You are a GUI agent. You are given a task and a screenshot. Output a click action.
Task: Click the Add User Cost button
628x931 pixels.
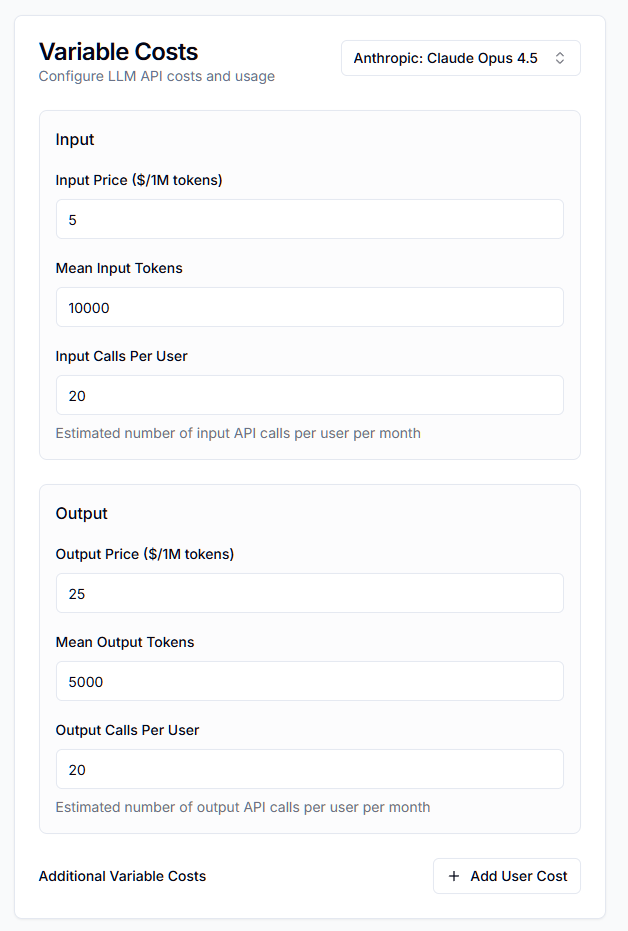[506, 876]
